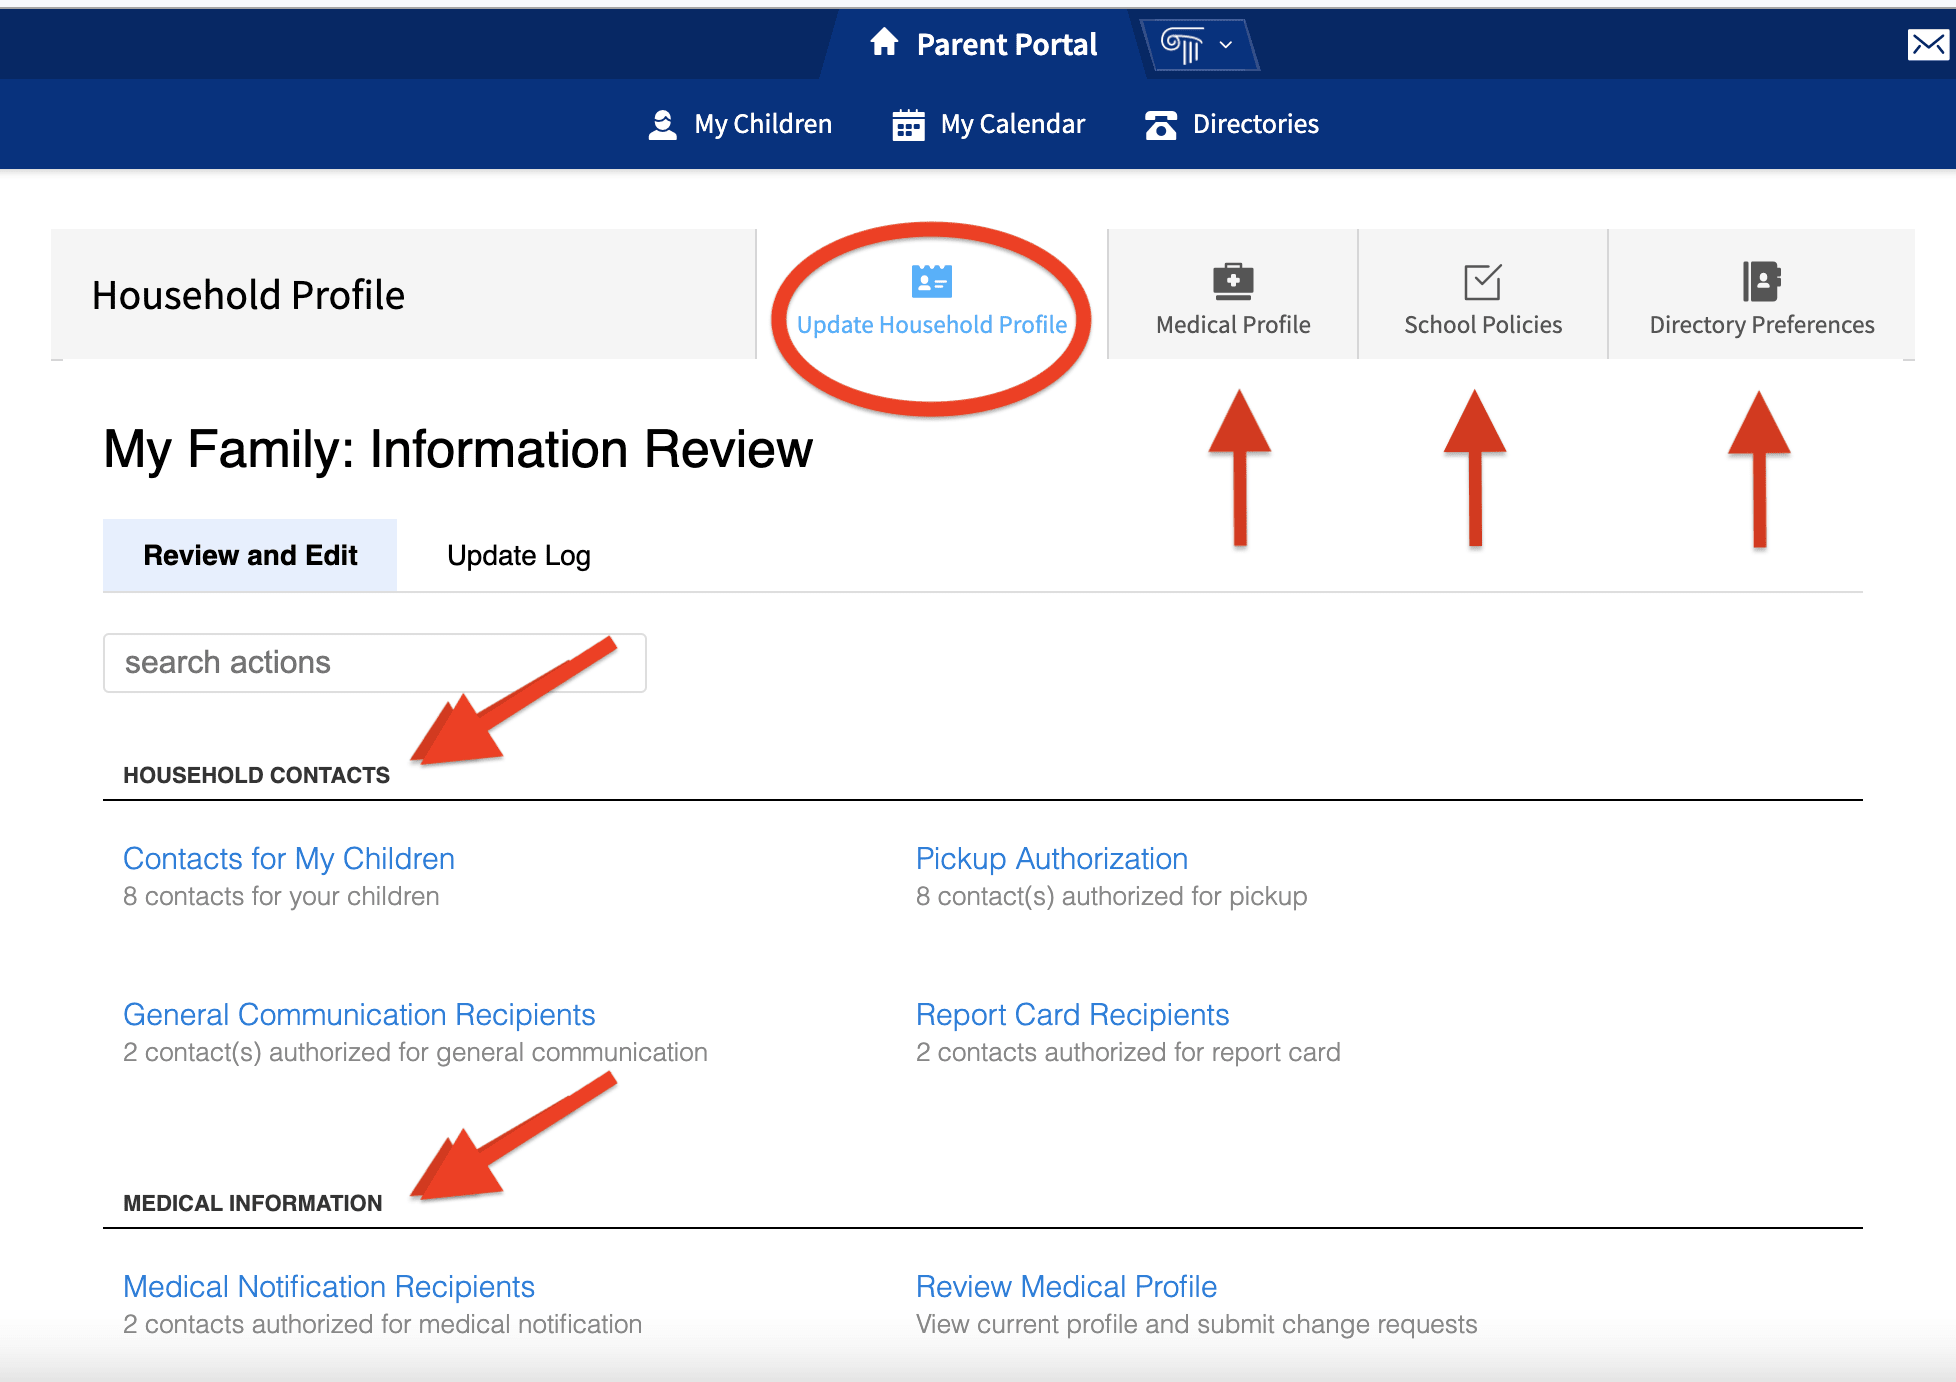
Task: Click the Parent Portal home icon
Action: pyautogui.click(x=884, y=43)
